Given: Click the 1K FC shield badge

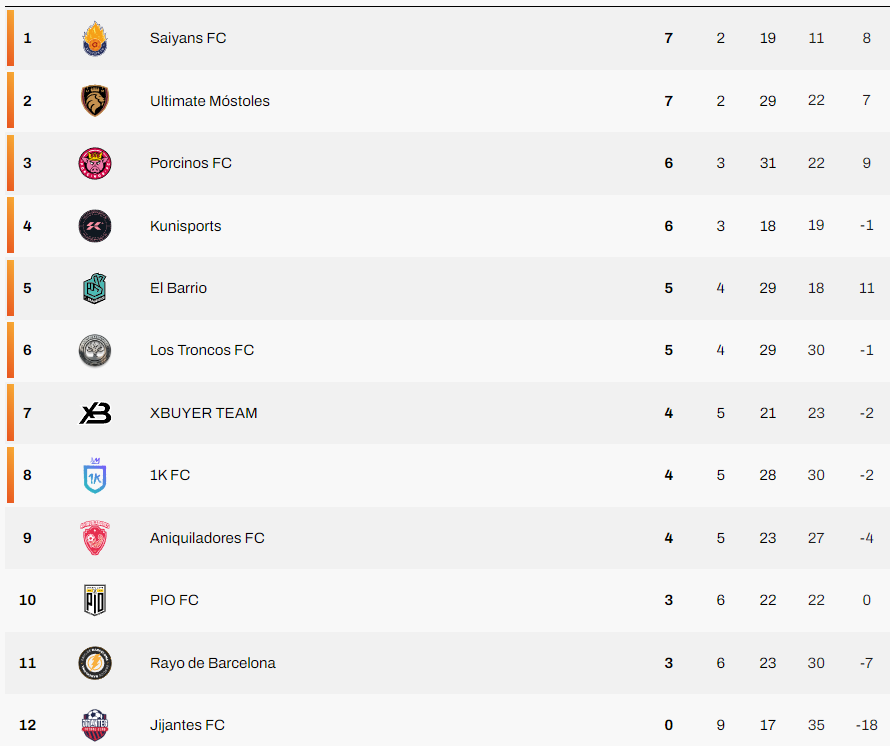Looking at the screenshot, I should pos(96,475).
